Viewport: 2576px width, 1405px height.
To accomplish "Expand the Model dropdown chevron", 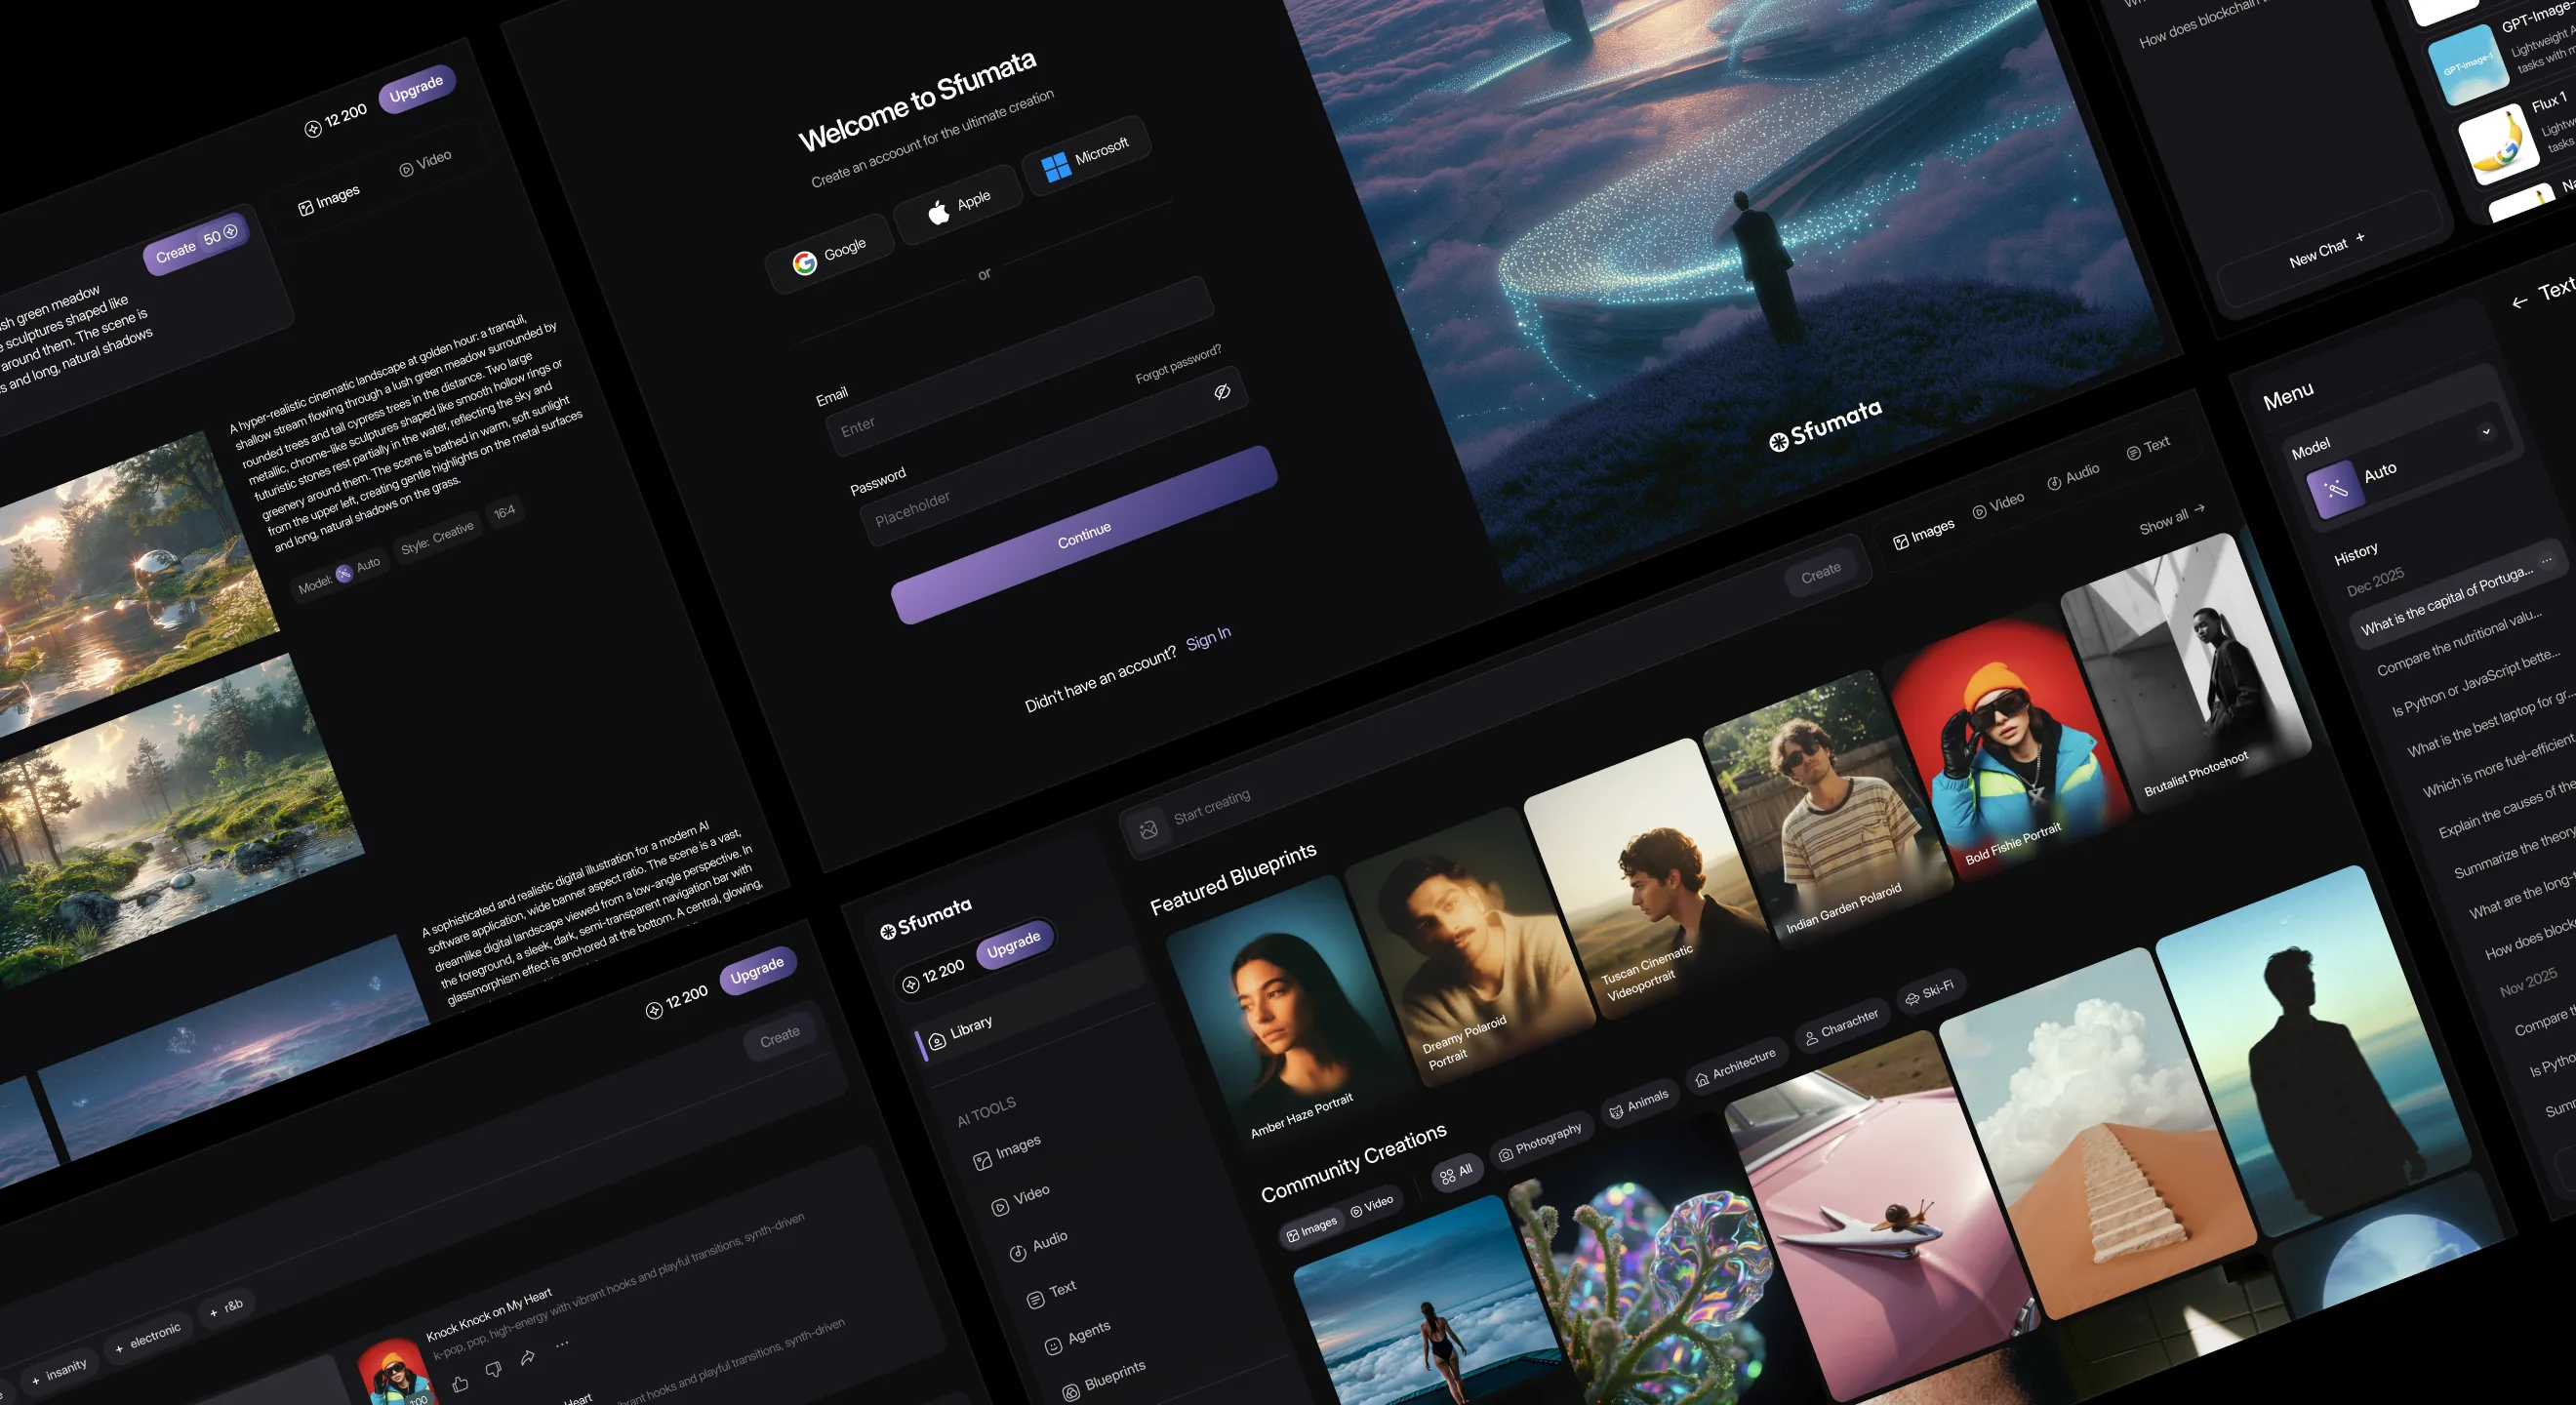I will [x=2486, y=431].
